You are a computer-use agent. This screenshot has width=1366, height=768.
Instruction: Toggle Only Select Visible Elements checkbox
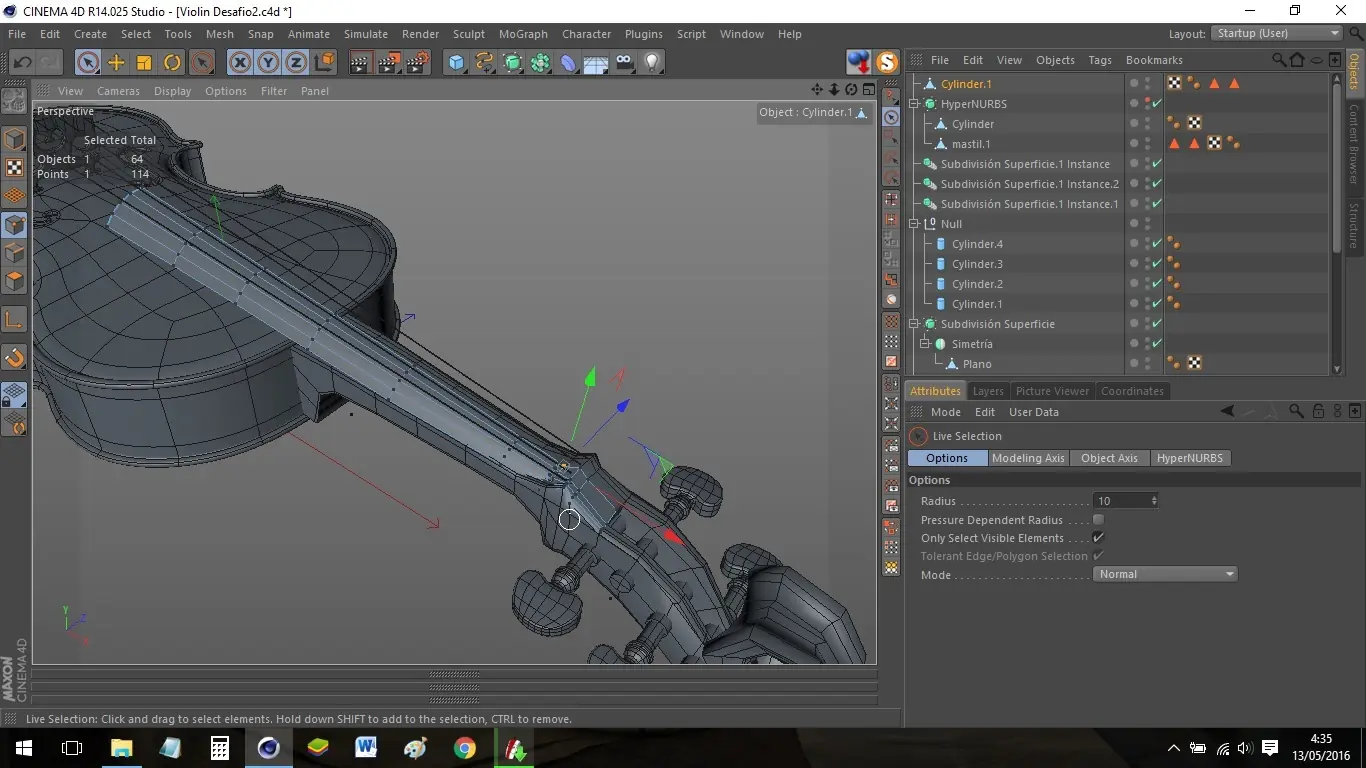pos(1098,538)
